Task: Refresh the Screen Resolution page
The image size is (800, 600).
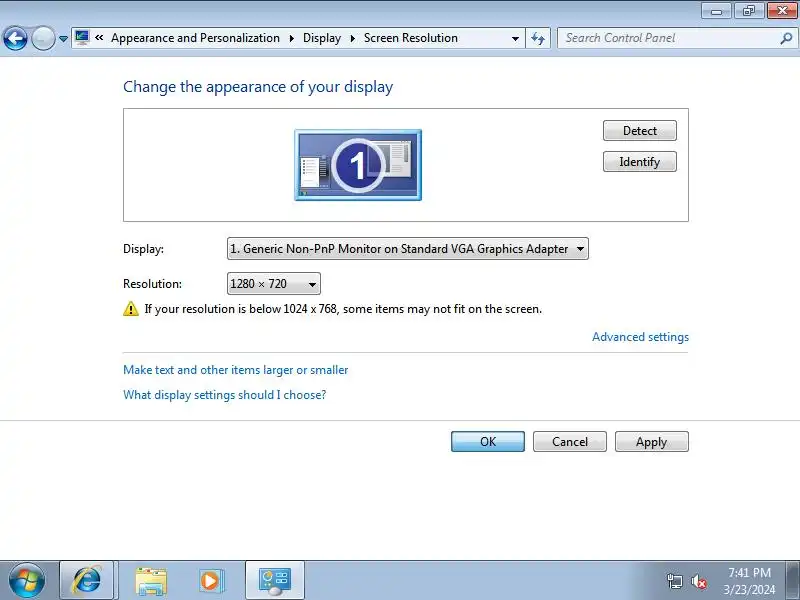Action: pos(538,38)
